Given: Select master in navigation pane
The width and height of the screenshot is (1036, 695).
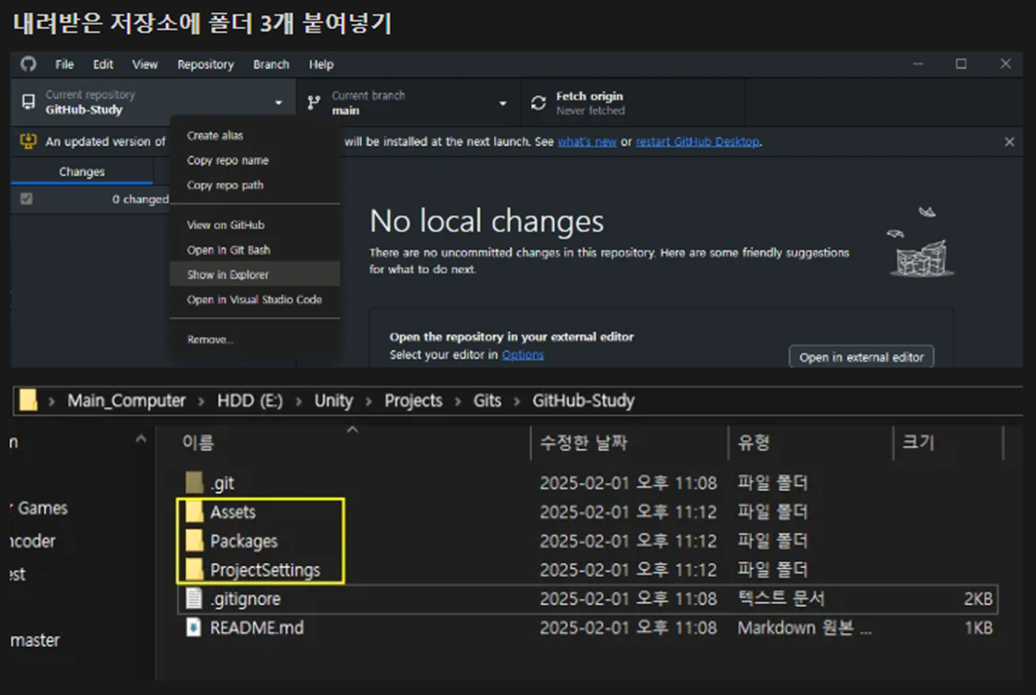Looking at the screenshot, I should 35,640.
